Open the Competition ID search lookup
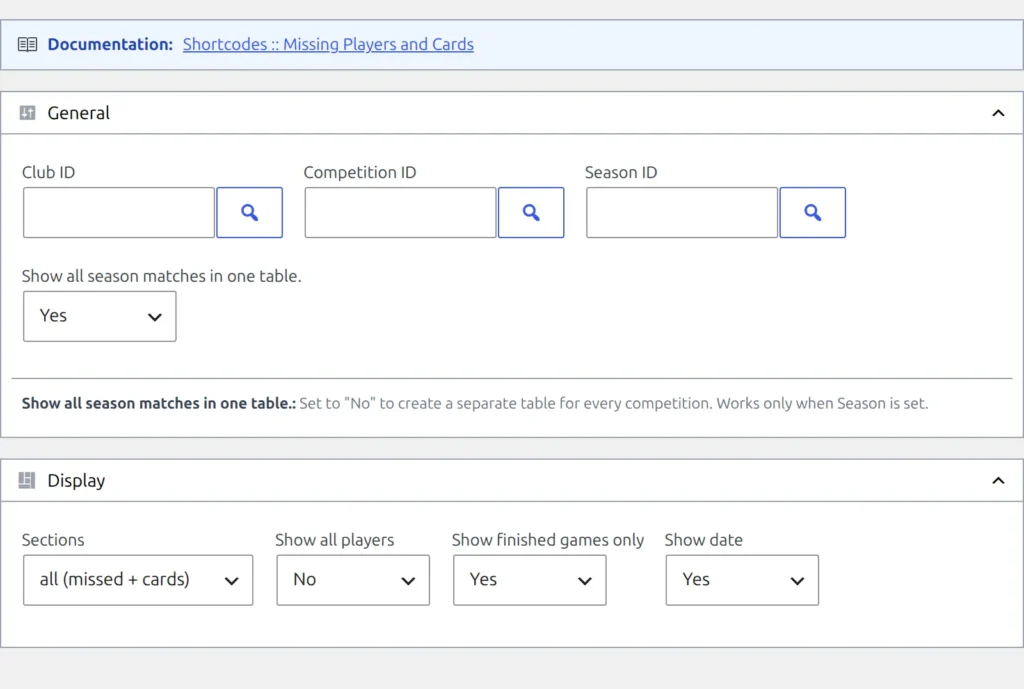This screenshot has width=1024, height=689. [531, 212]
